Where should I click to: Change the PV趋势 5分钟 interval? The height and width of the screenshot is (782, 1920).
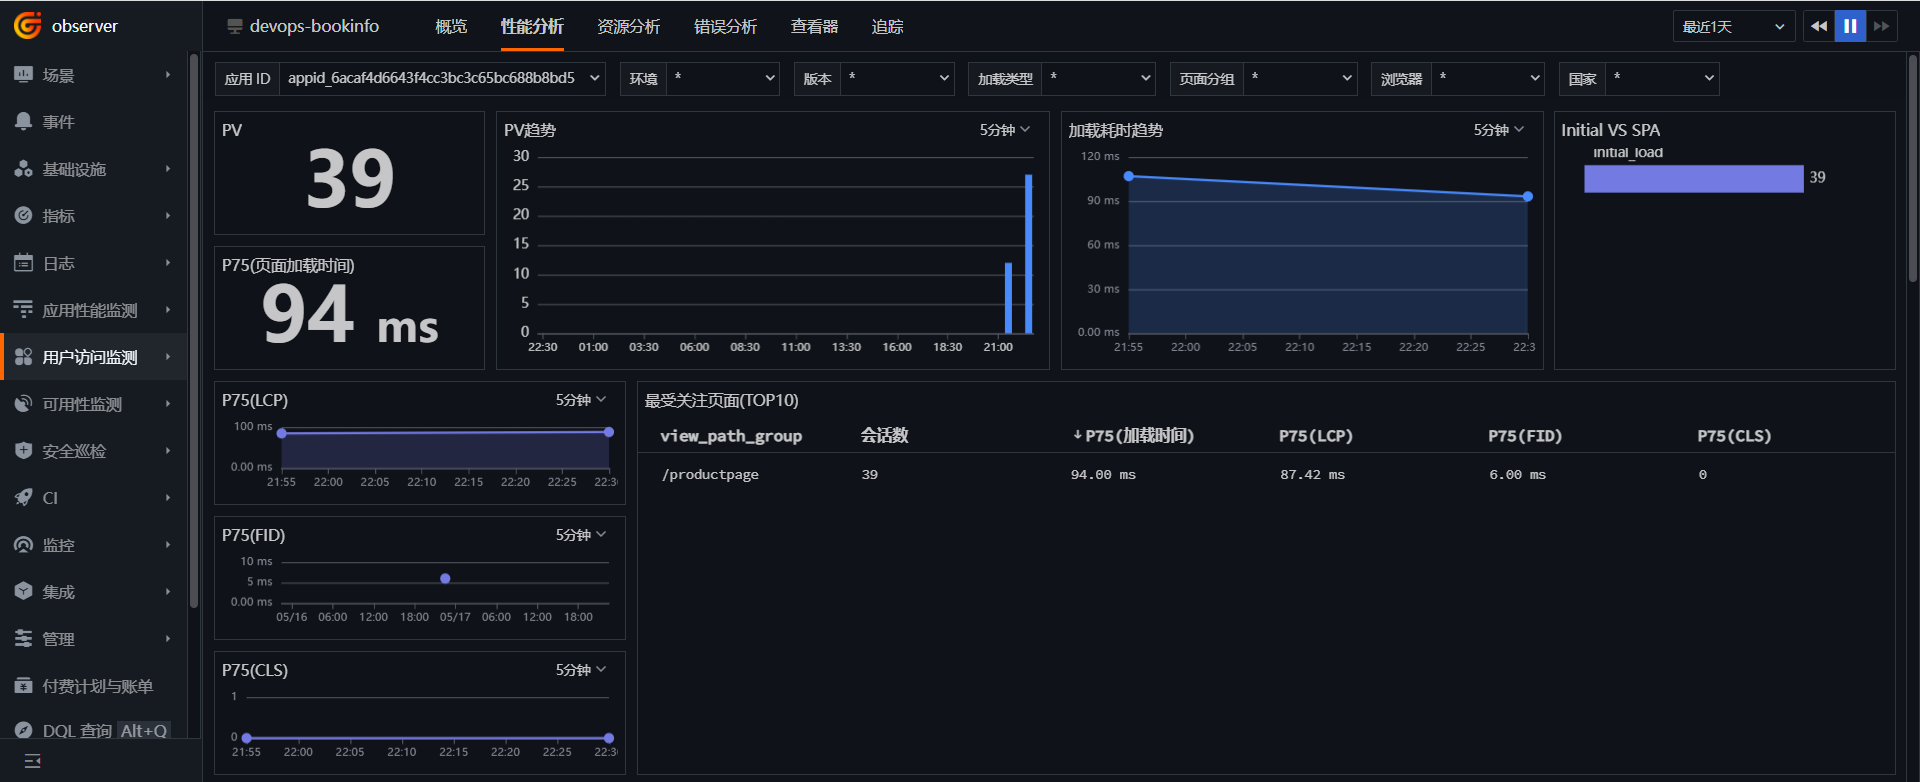point(1005,130)
